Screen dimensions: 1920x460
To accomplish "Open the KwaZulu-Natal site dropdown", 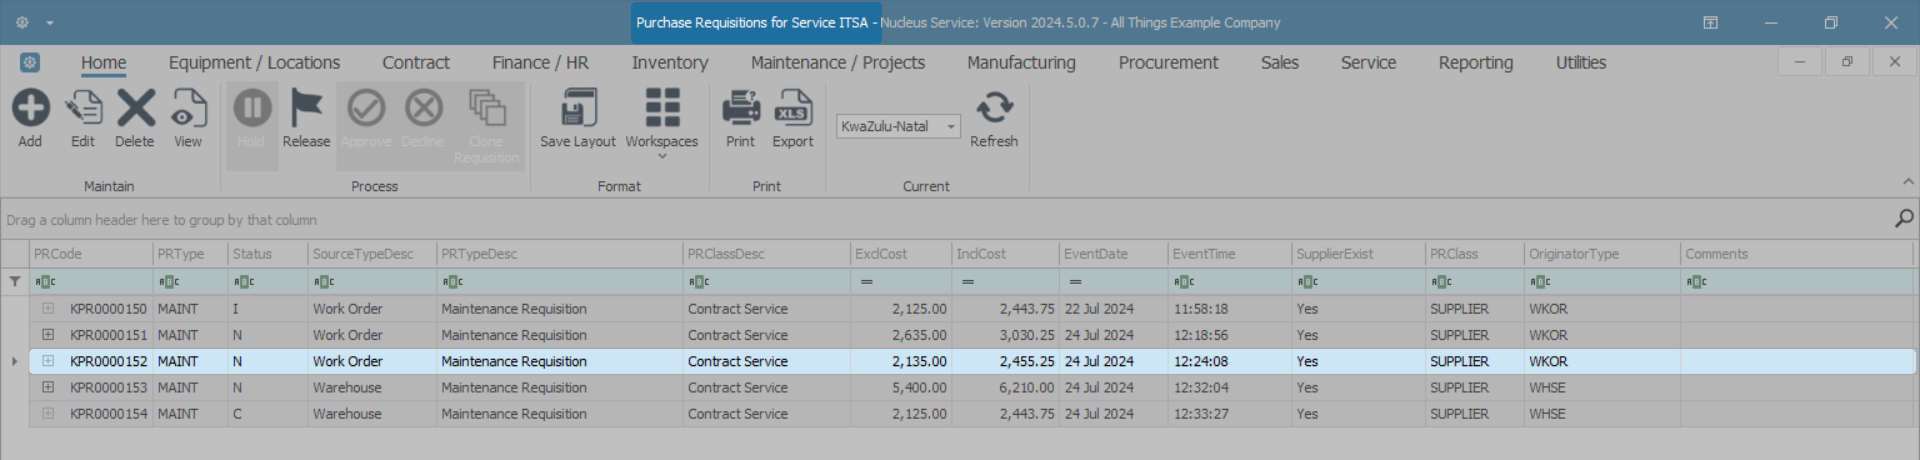I will click(x=951, y=127).
